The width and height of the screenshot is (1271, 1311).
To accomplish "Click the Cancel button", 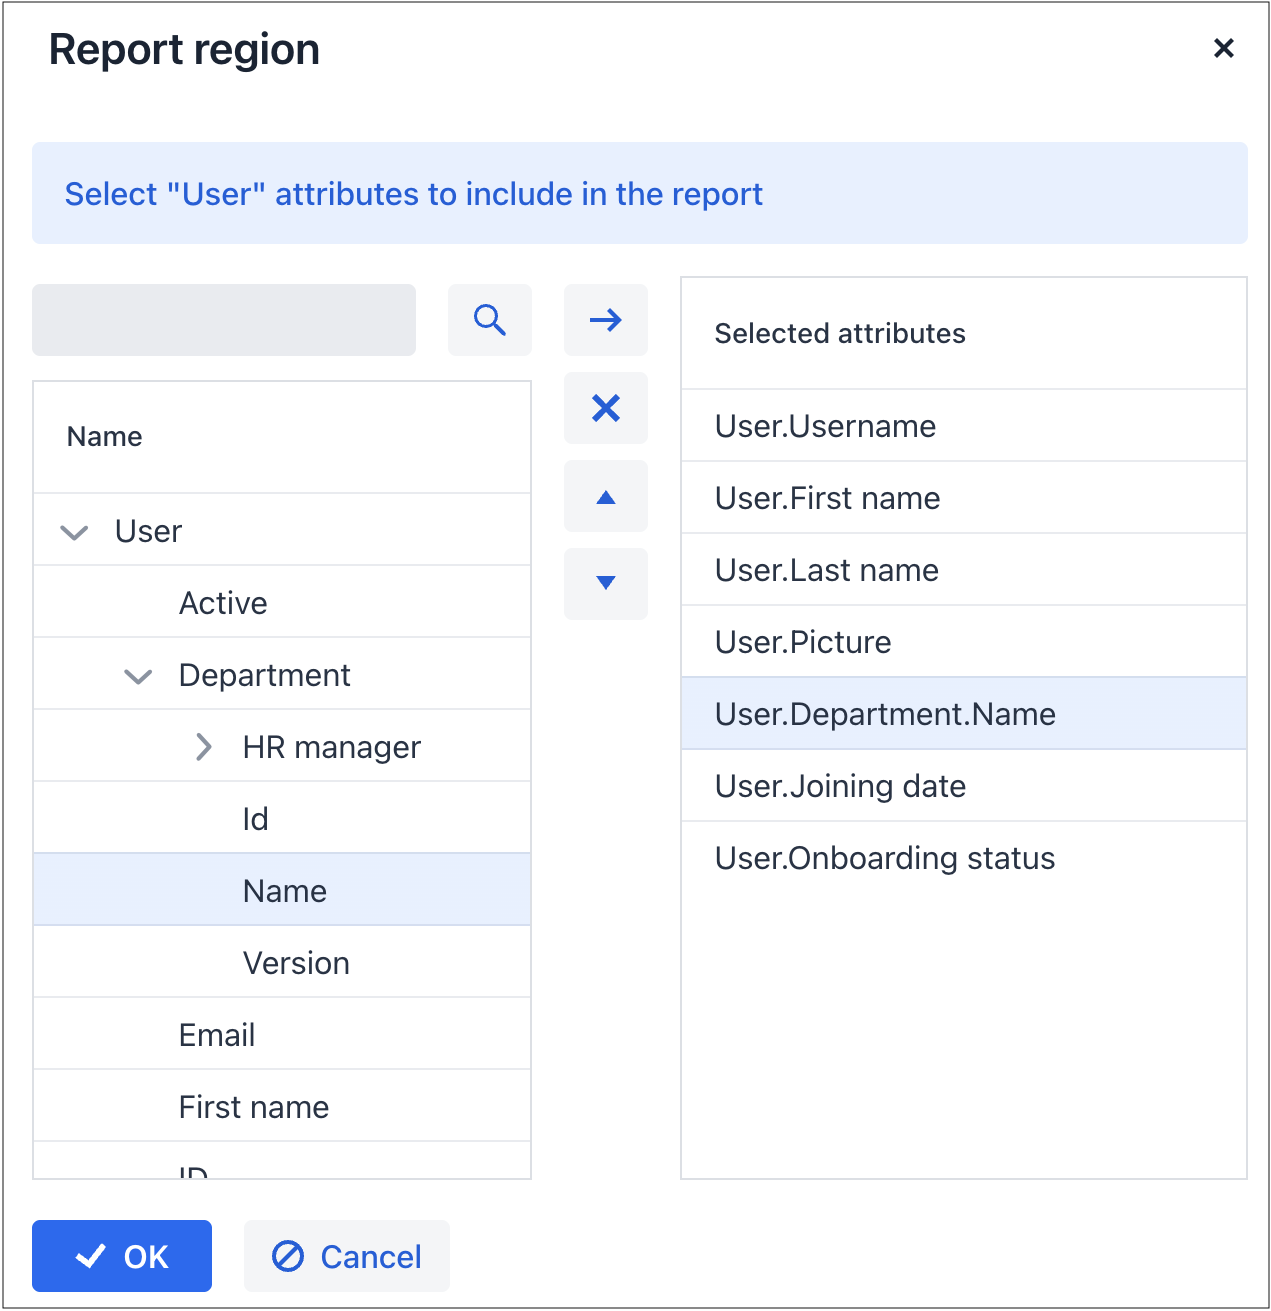I will (347, 1256).
